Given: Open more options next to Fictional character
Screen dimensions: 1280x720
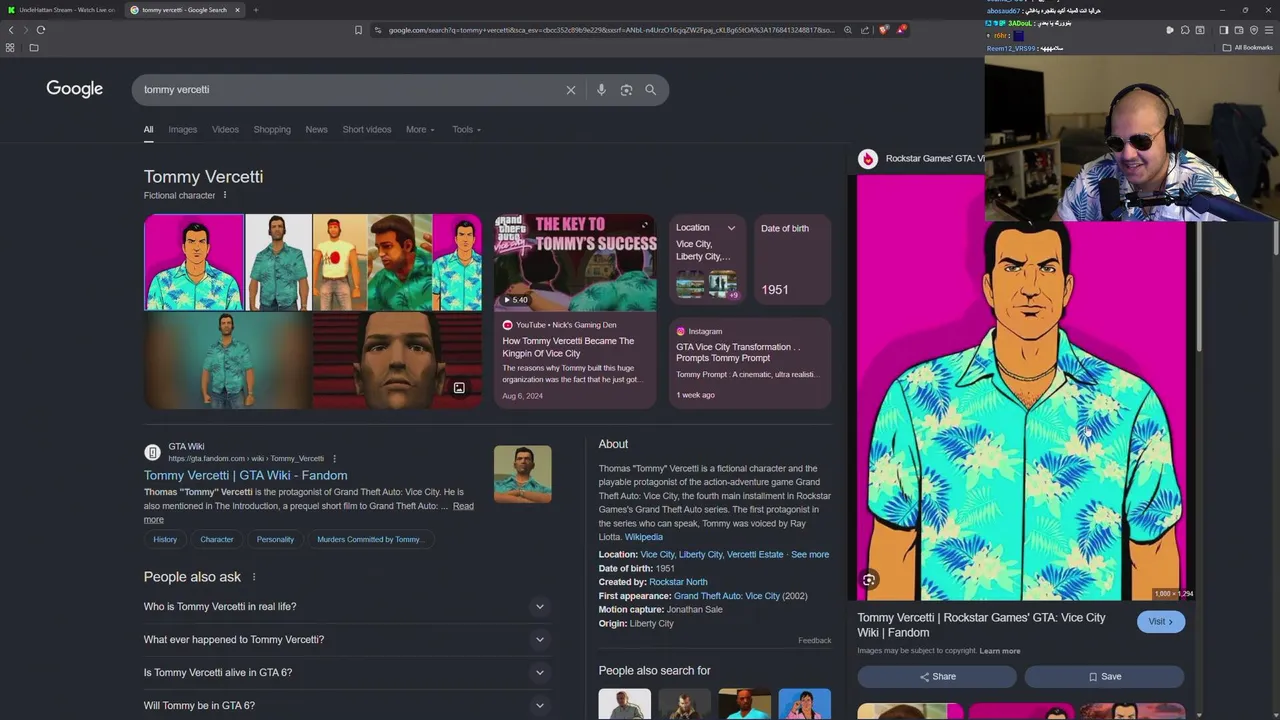Looking at the screenshot, I should 224,195.
